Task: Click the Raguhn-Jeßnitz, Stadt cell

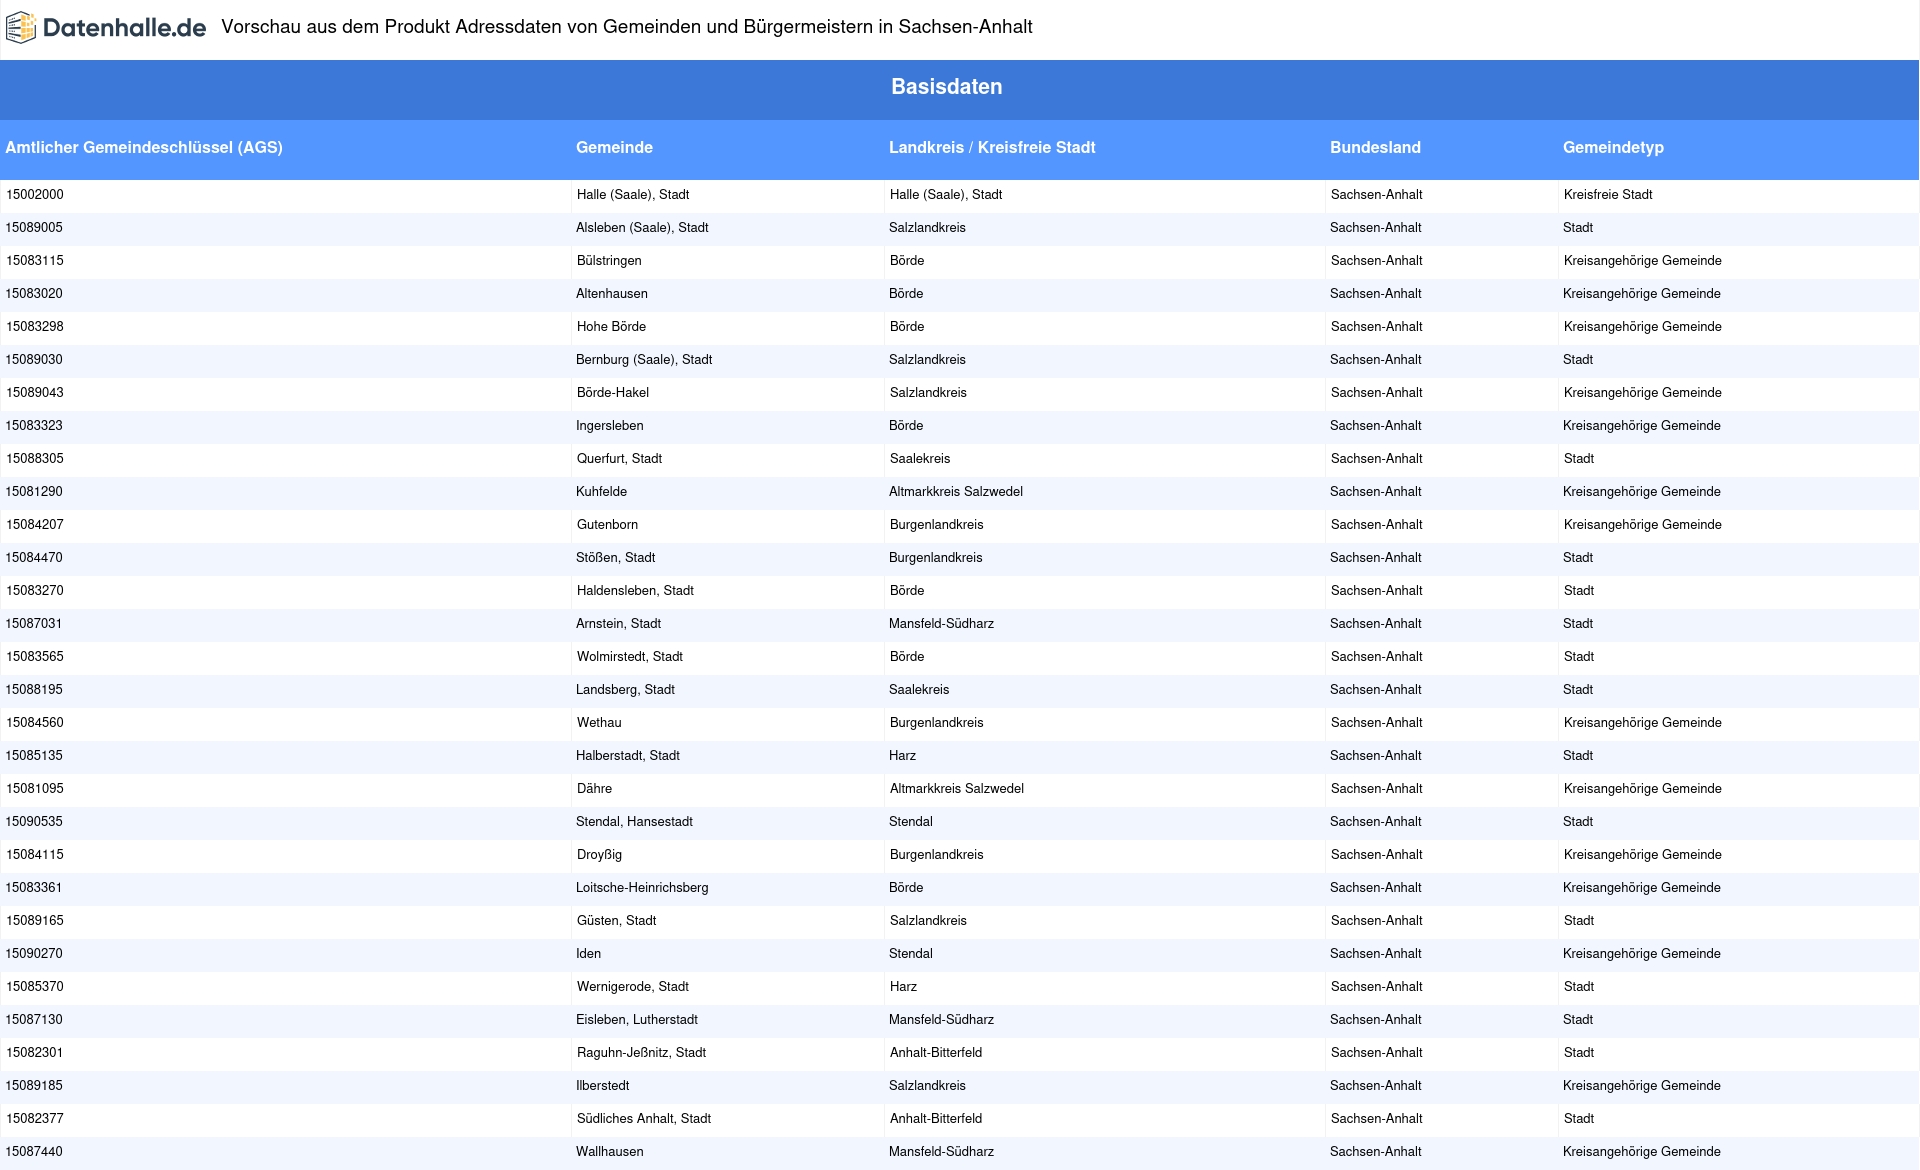Action: [x=641, y=1053]
